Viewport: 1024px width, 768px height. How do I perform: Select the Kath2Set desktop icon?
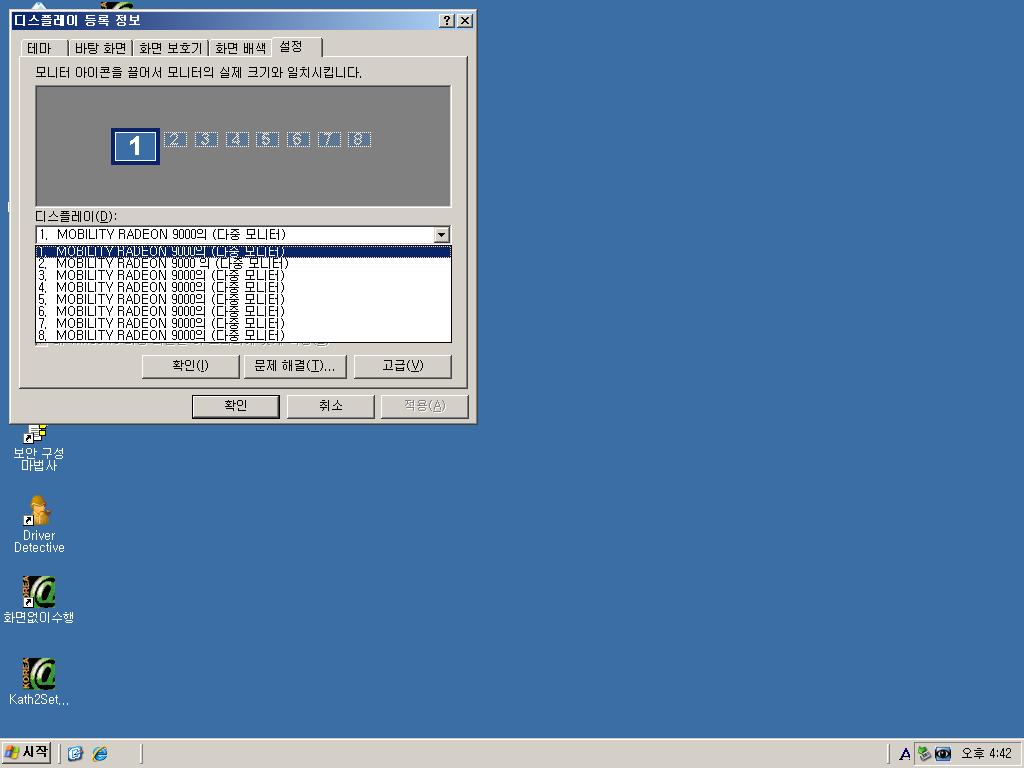[39, 681]
